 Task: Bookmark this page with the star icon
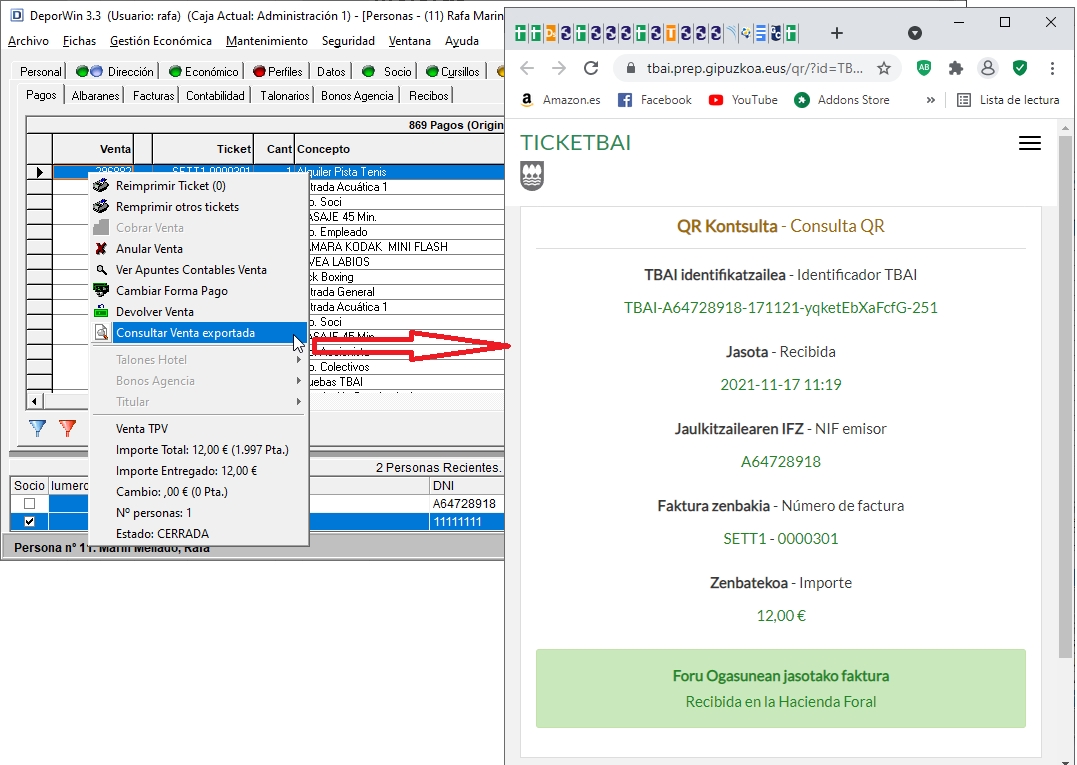point(884,68)
